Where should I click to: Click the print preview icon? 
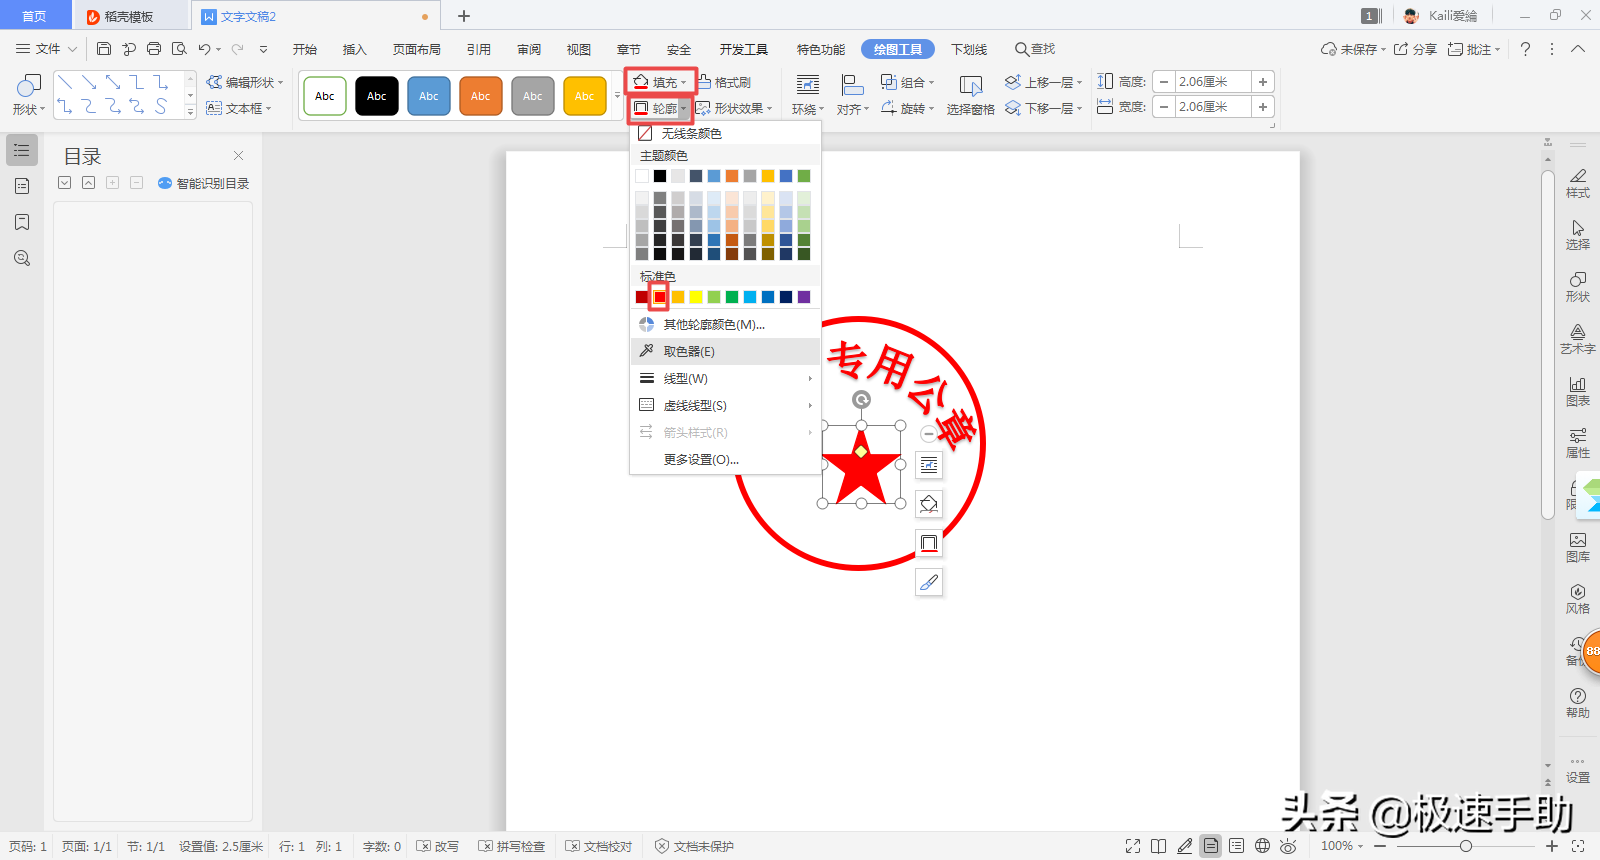coord(179,49)
